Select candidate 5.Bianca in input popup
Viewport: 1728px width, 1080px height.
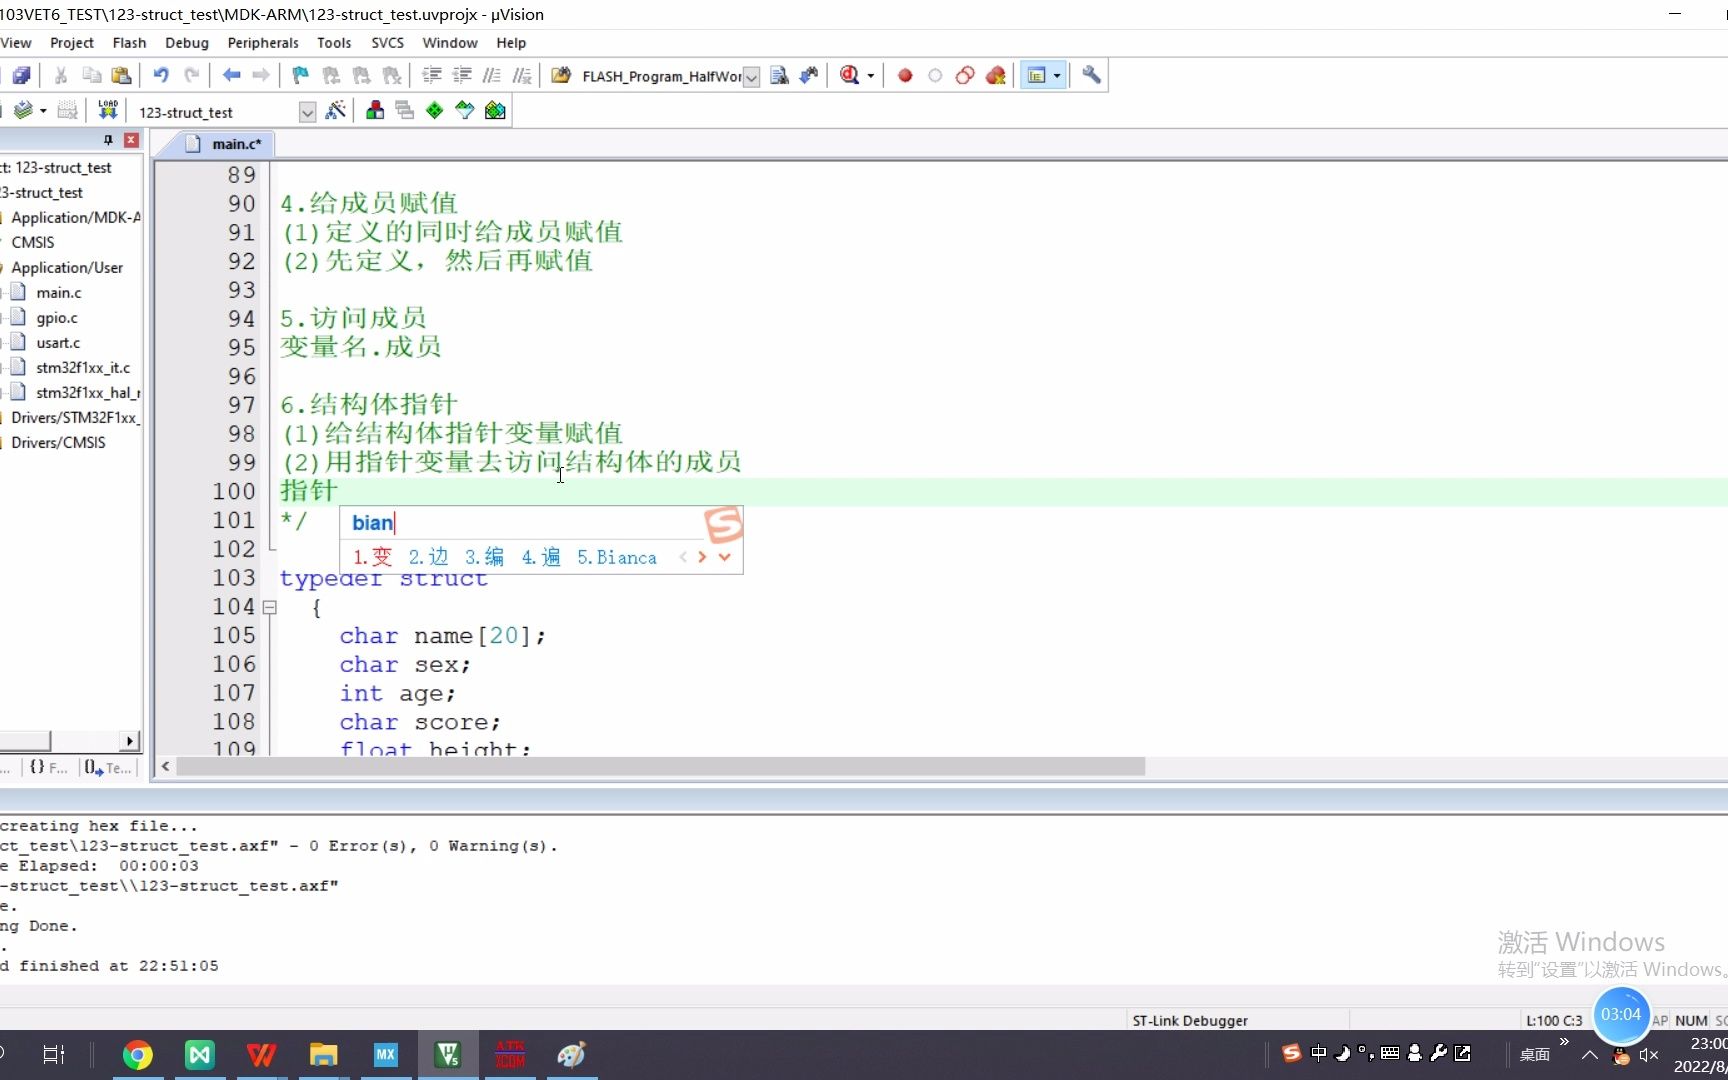click(x=617, y=557)
